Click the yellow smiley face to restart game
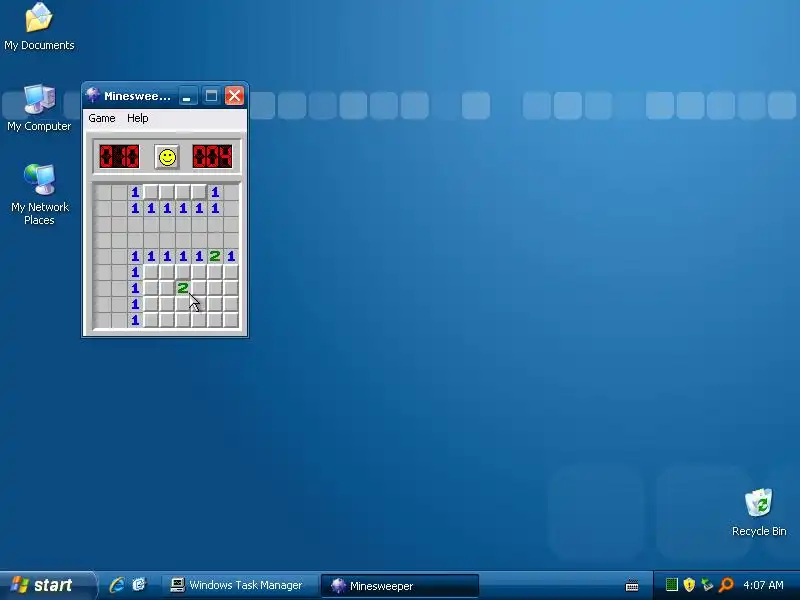Viewport: 800px width, 600px height. tap(167, 157)
